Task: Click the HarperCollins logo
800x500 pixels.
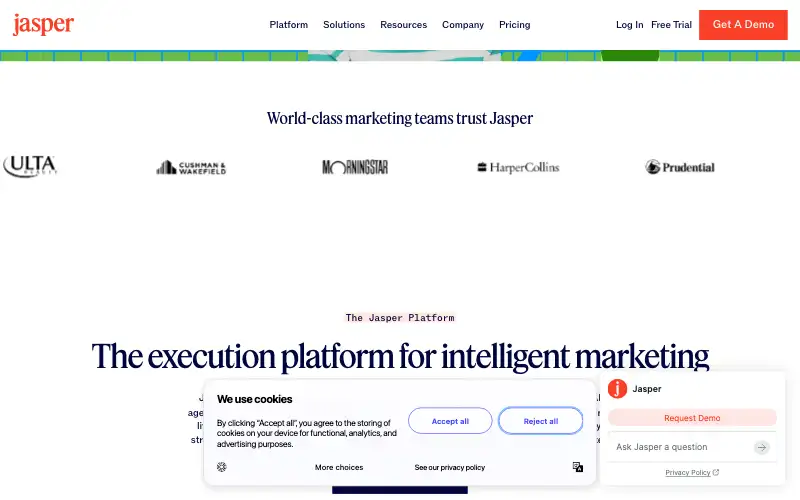Action: (x=518, y=167)
